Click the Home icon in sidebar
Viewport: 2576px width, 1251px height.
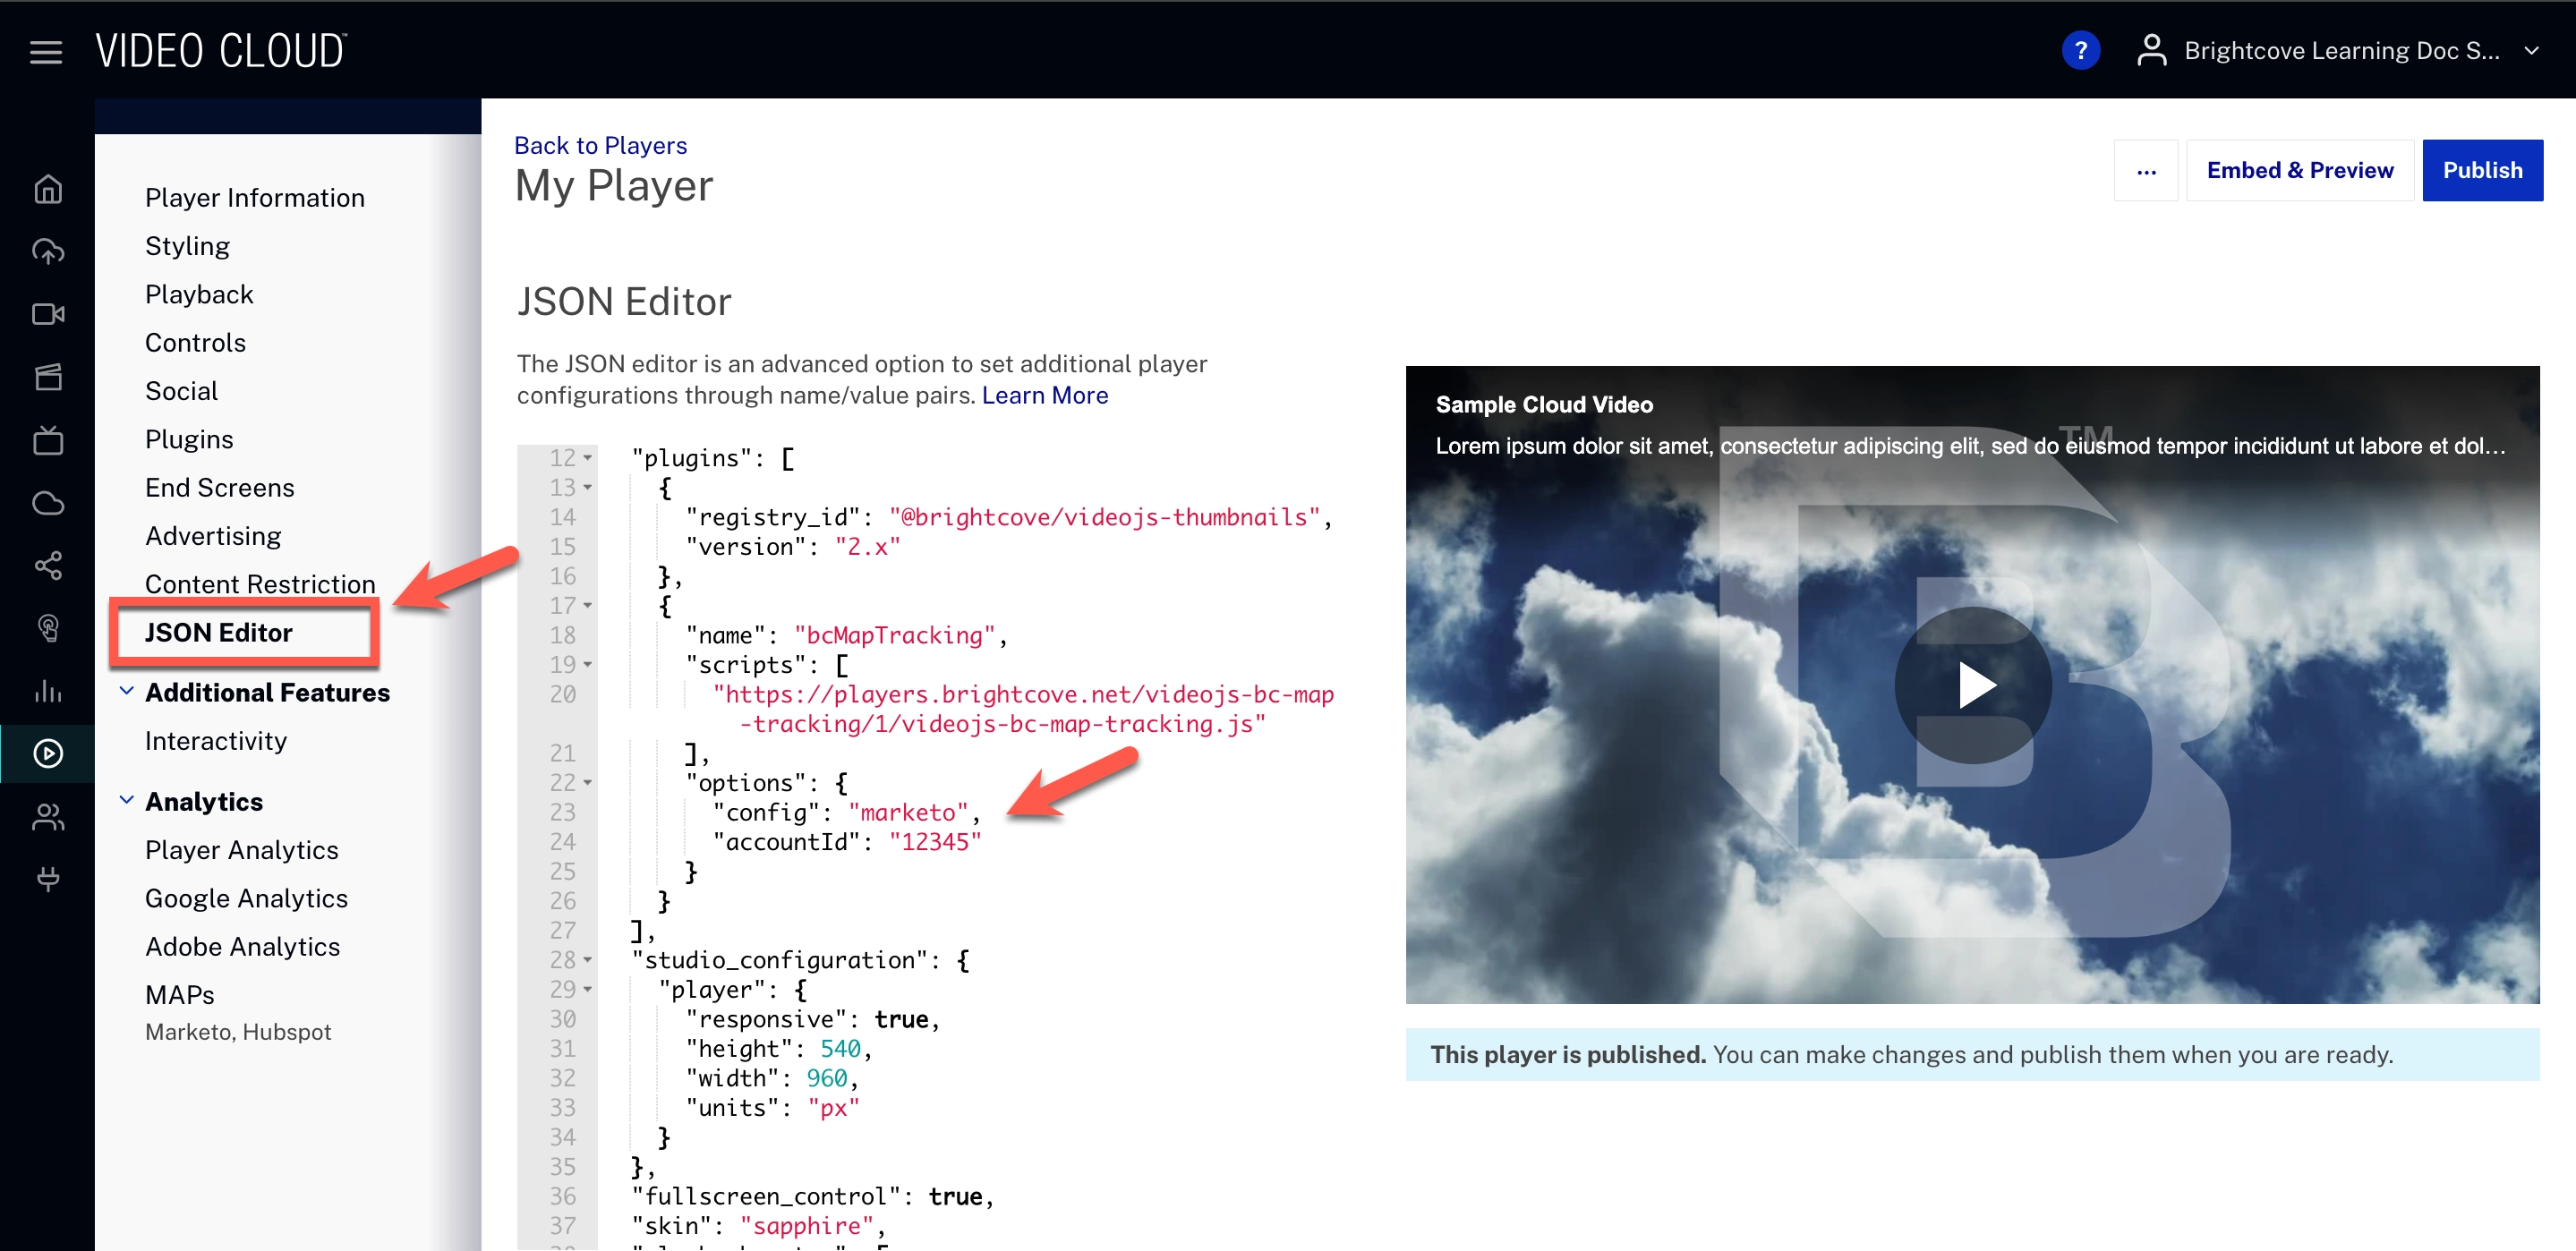(48, 189)
